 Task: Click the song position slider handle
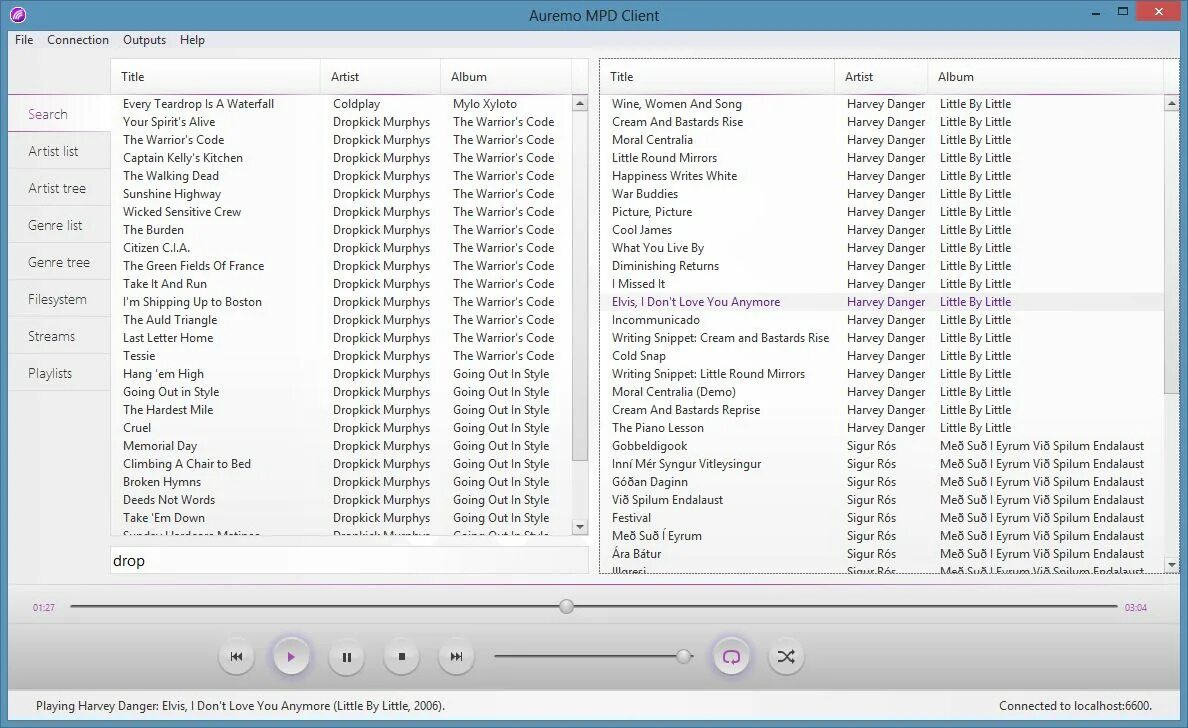567,606
